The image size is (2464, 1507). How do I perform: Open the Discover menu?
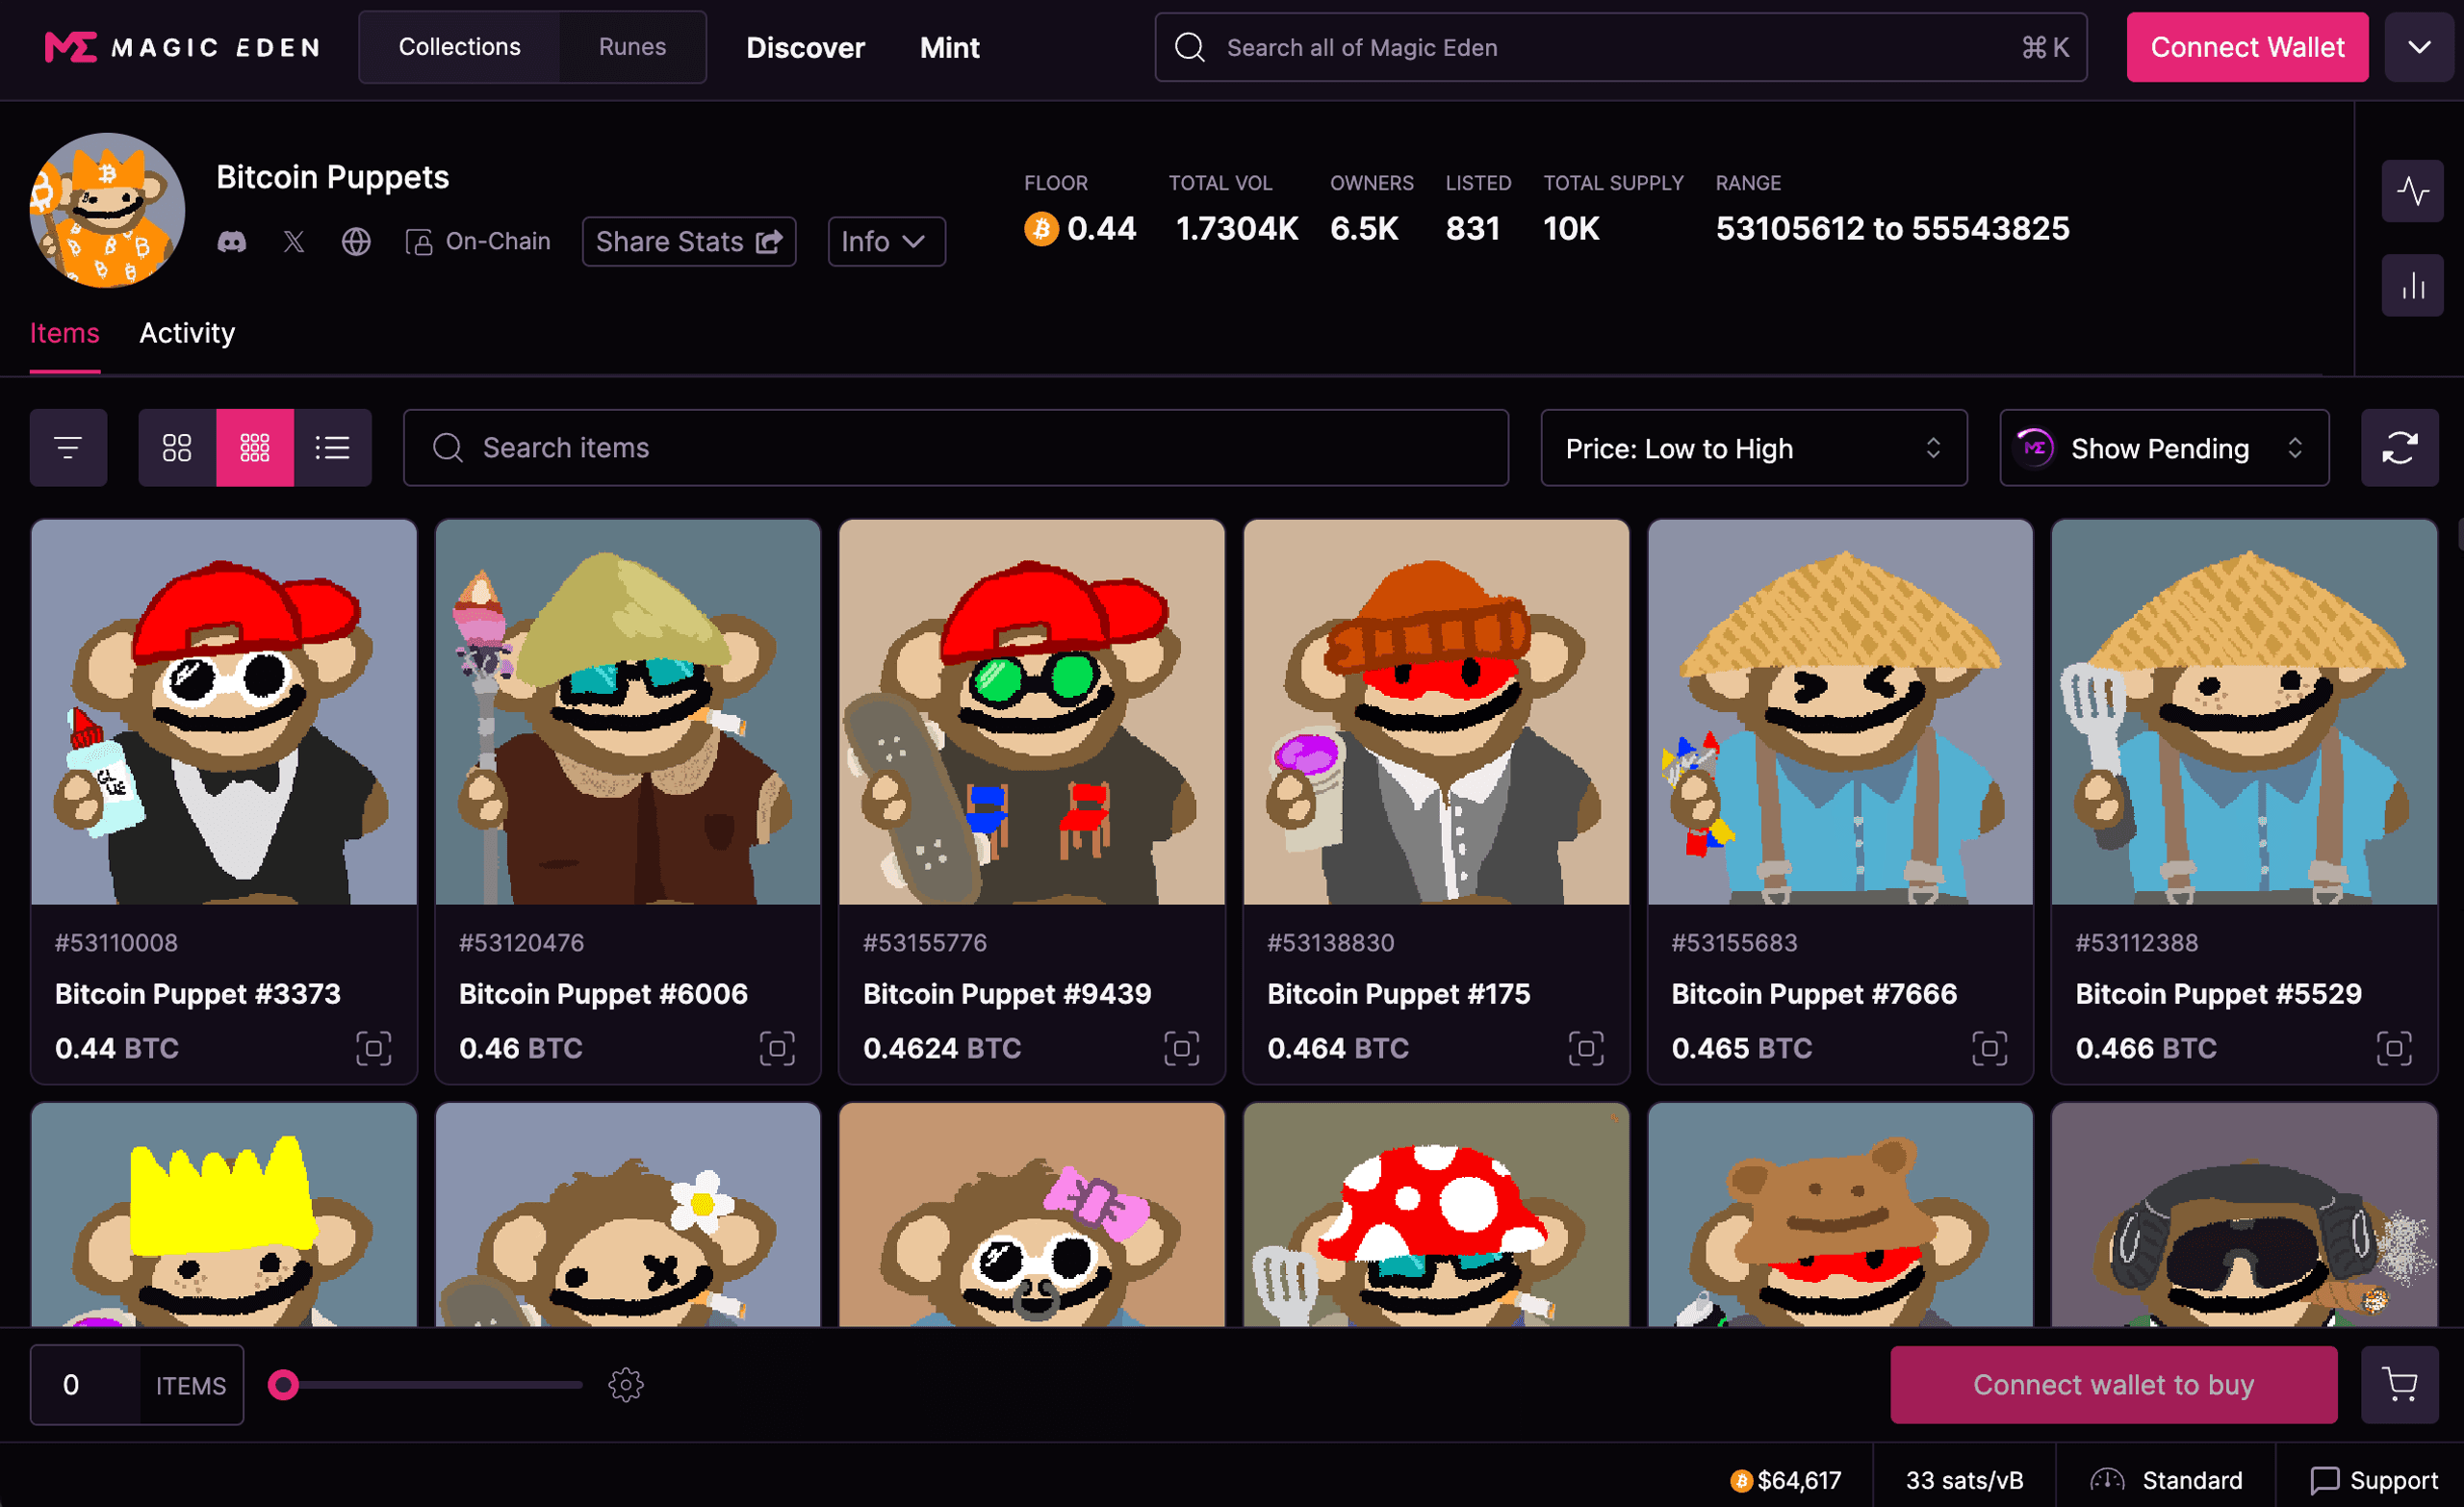805,47
